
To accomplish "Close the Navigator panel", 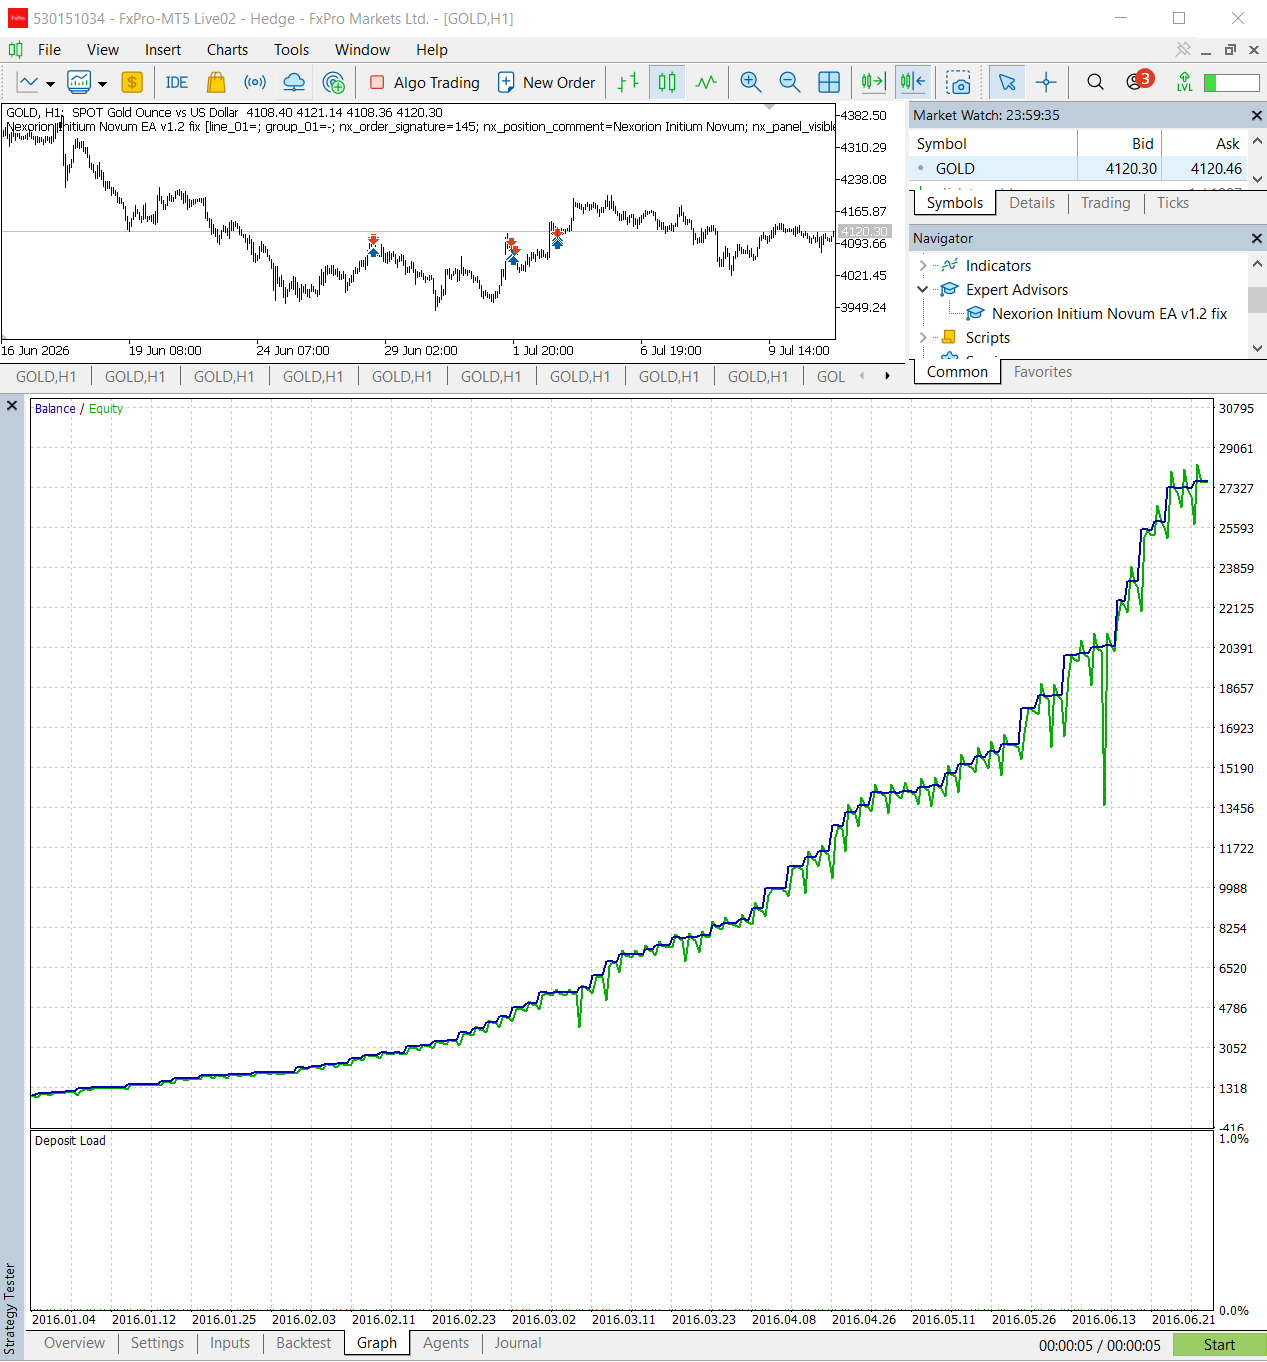I will pos(1256,239).
